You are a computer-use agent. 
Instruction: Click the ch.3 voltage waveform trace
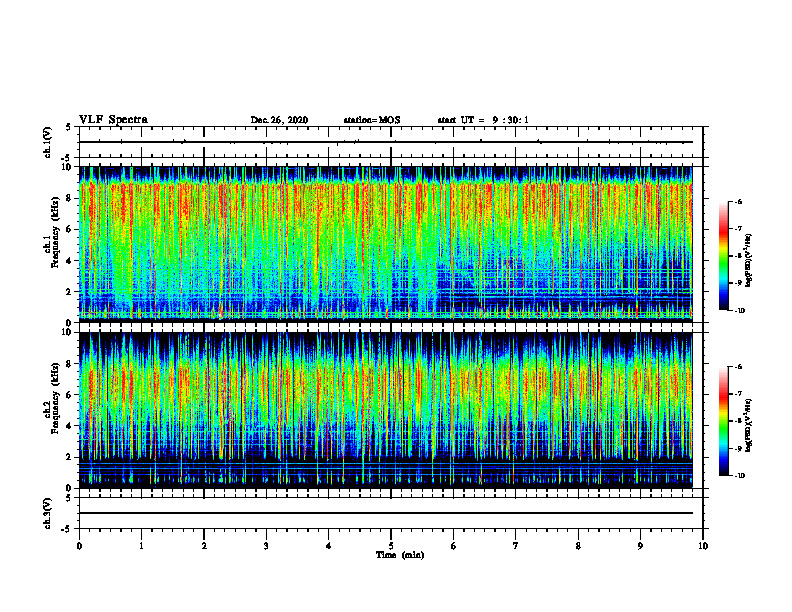(386, 513)
